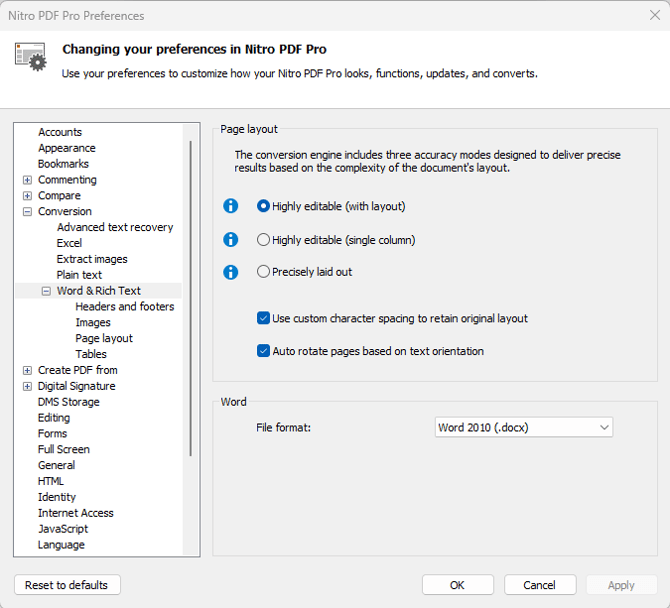Select Word & Rich Text tree item
The image size is (670, 608).
99,291
